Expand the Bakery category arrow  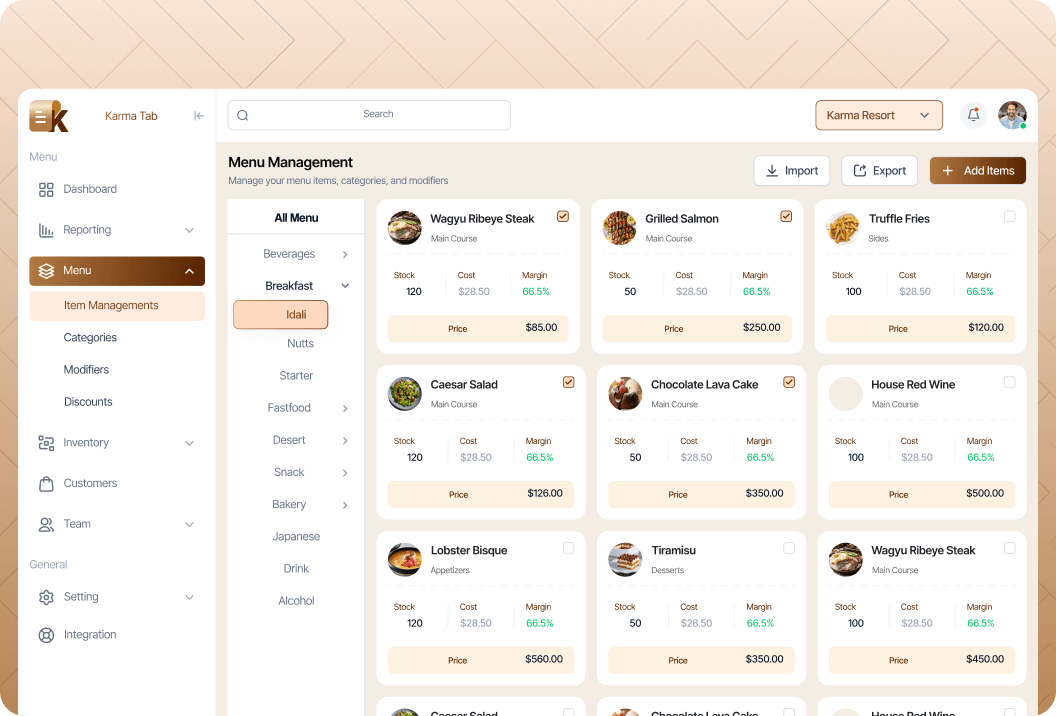tap(345, 505)
